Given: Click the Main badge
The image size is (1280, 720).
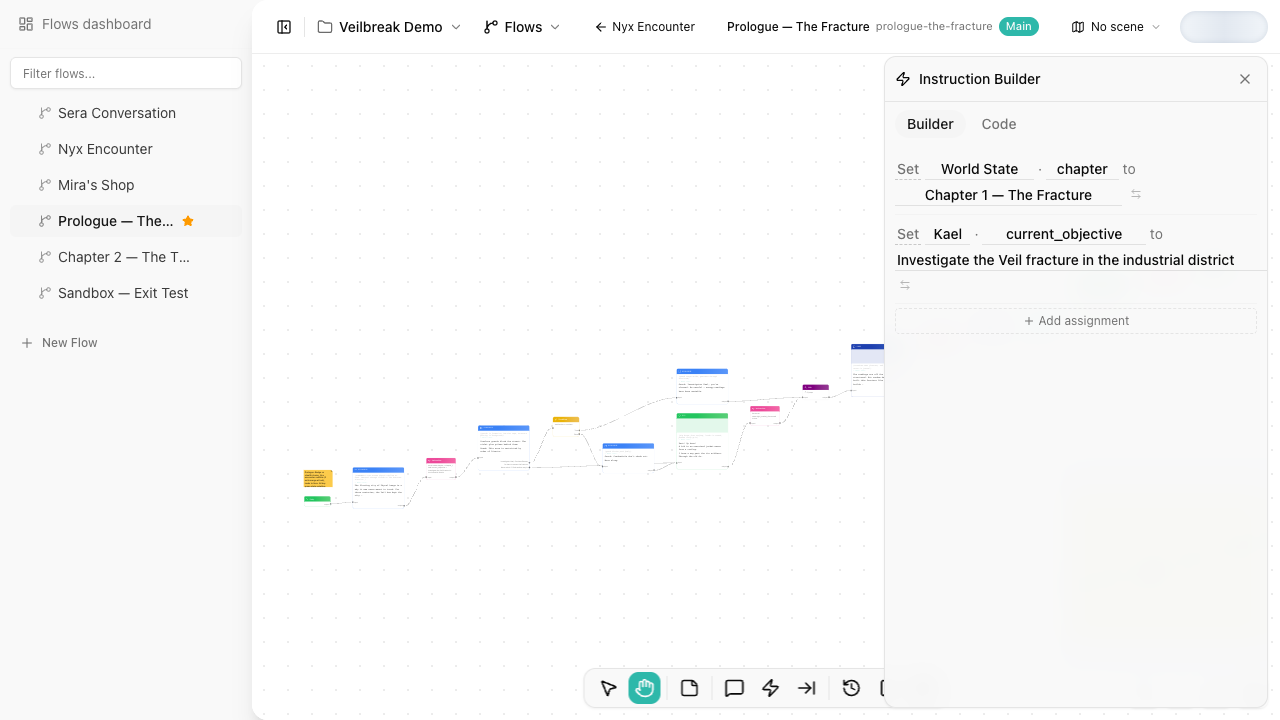Looking at the screenshot, I should [1019, 27].
